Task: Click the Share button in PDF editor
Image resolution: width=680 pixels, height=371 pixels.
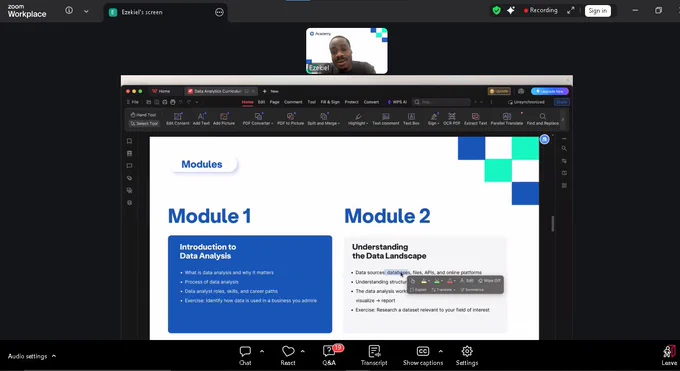Action: [562, 102]
